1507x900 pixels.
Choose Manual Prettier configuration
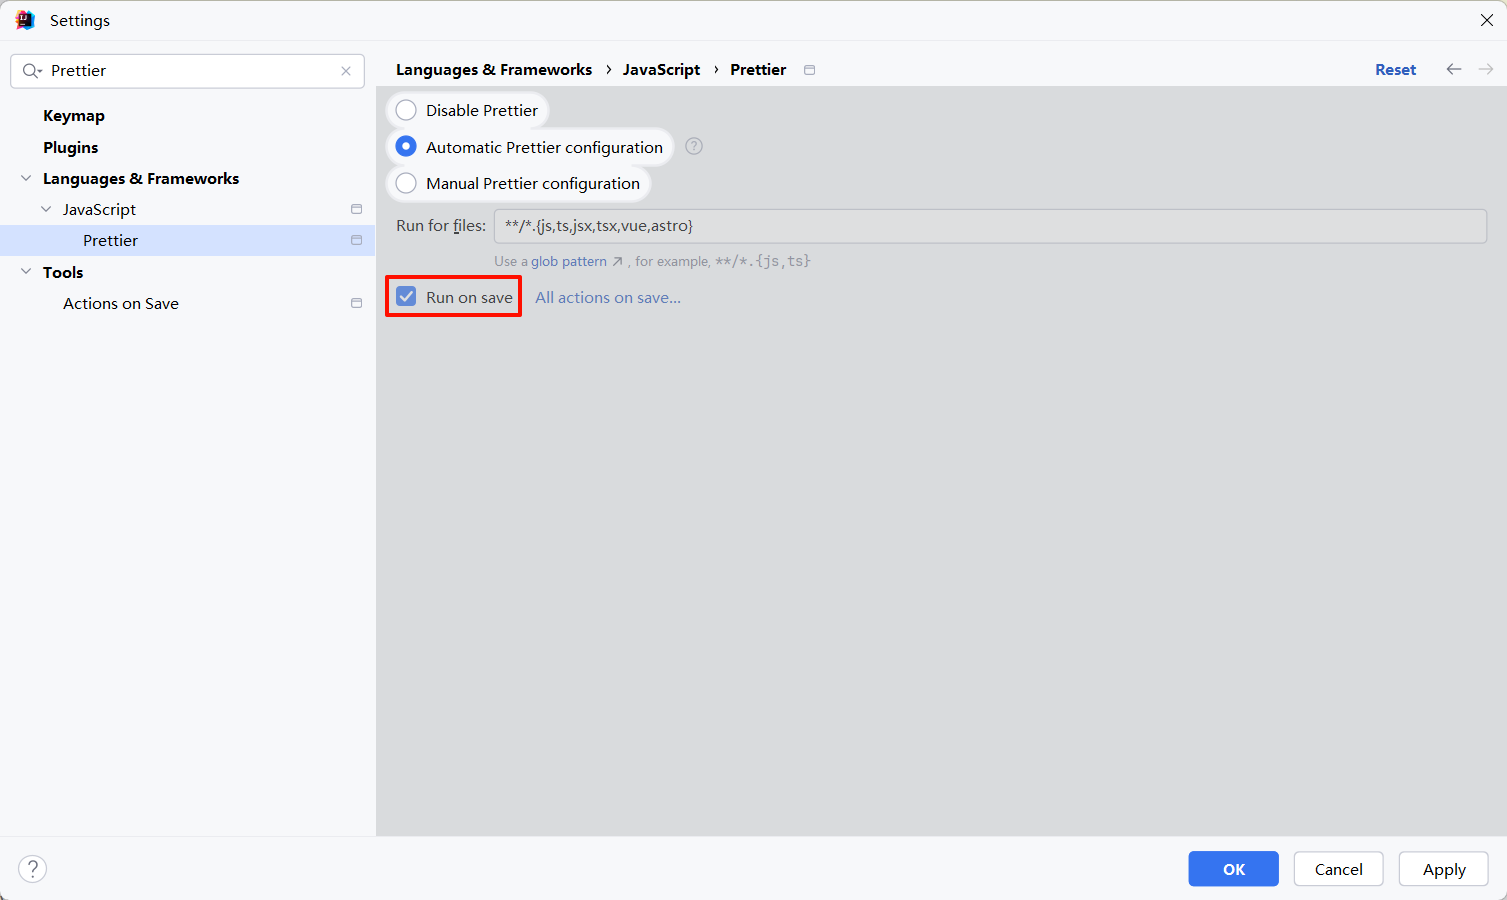[406, 183]
